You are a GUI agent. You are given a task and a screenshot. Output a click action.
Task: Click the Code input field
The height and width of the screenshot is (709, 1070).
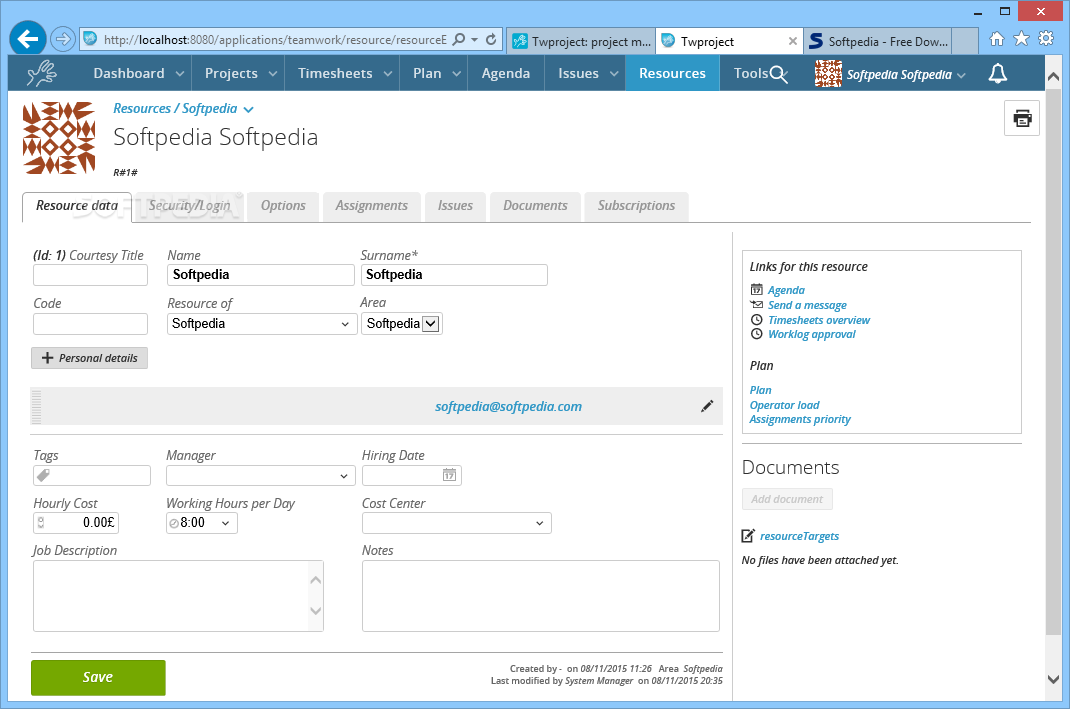point(90,323)
